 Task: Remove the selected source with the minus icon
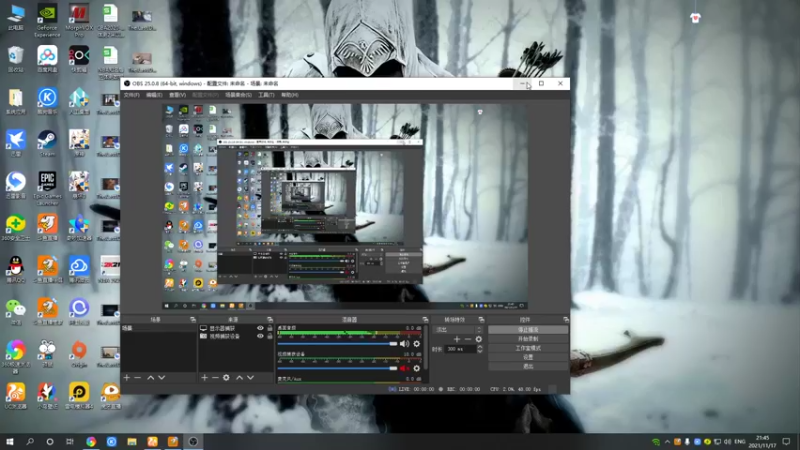point(215,378)
